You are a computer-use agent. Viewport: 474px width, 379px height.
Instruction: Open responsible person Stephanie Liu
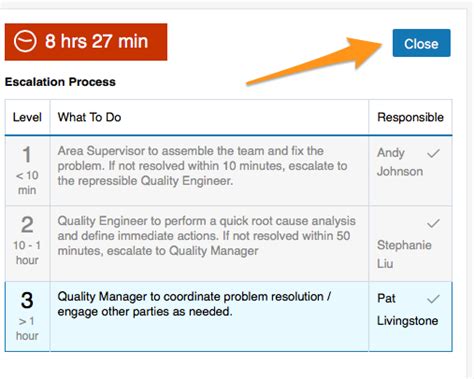coord(404,254)
